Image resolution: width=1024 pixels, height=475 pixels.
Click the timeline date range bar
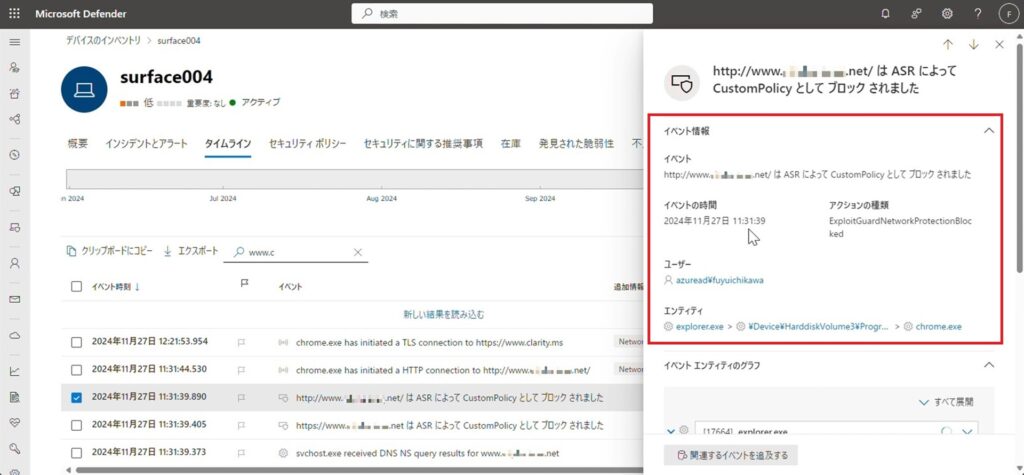click(x=355, y=179)
